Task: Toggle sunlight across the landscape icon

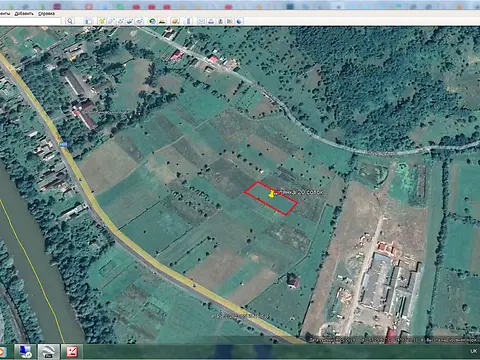Action: point(162,21)
